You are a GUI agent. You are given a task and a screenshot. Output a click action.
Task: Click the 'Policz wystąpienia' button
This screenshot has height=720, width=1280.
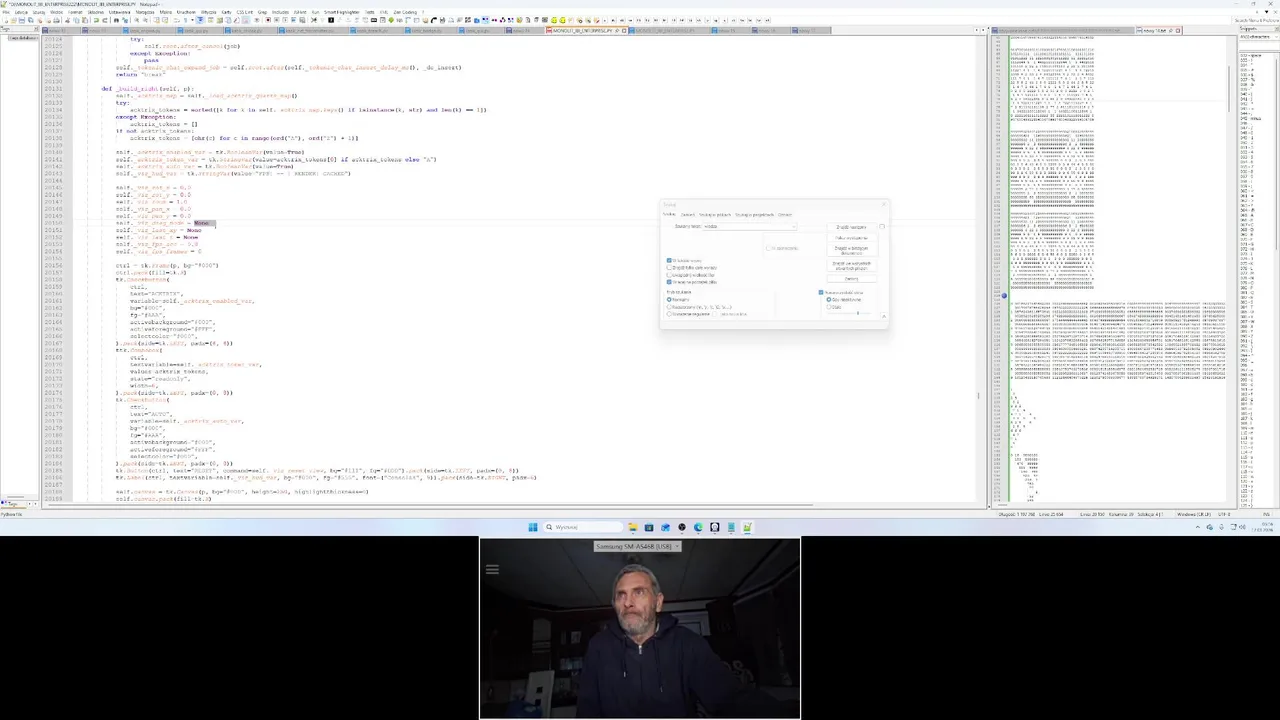point(851,238)
